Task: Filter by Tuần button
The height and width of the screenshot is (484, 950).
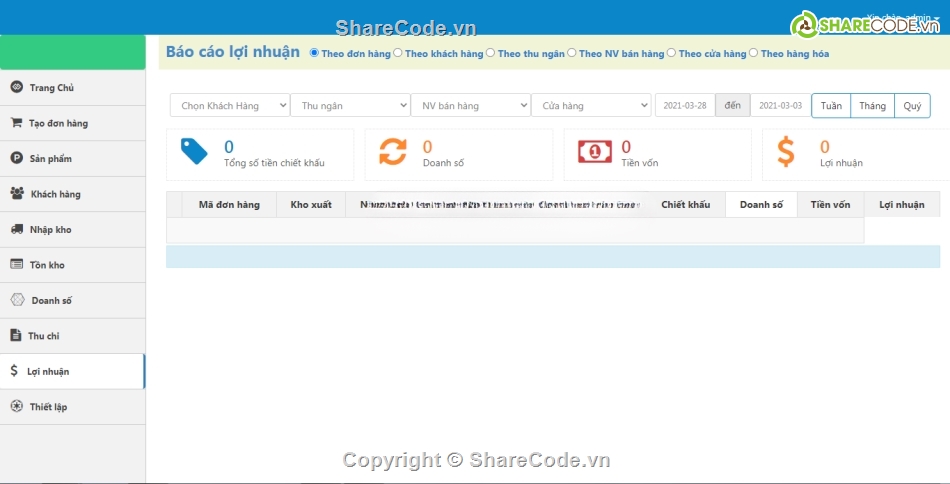Action: 831,105
